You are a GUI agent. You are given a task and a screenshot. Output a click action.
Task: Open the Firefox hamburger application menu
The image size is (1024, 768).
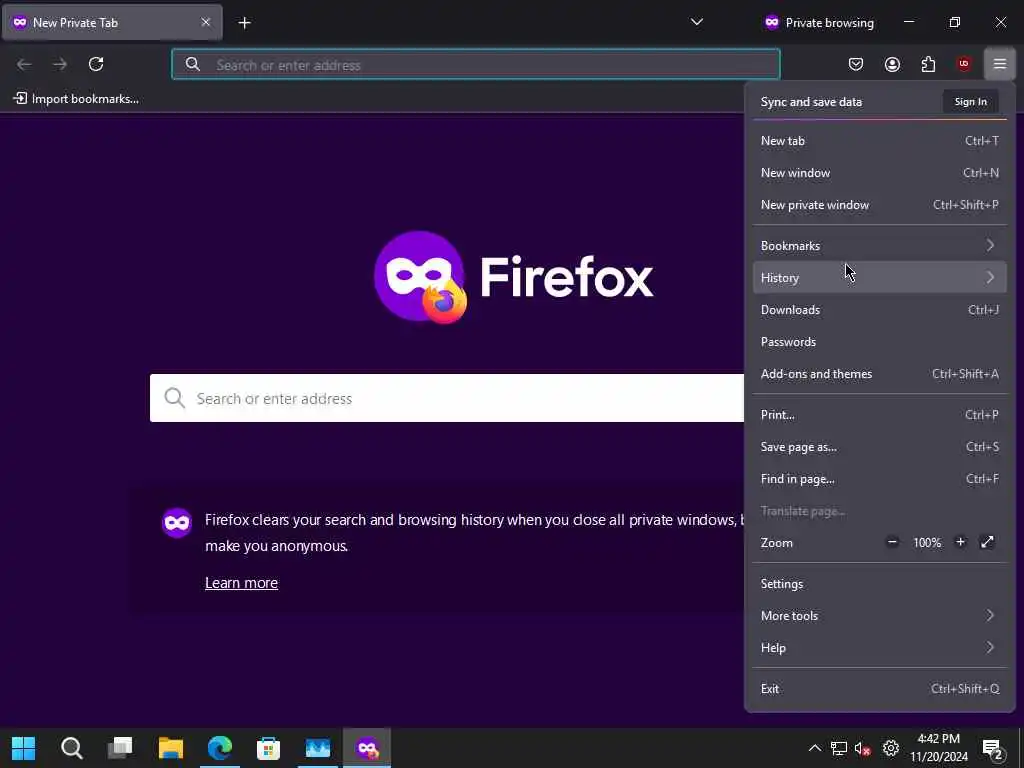click(999, 64)
